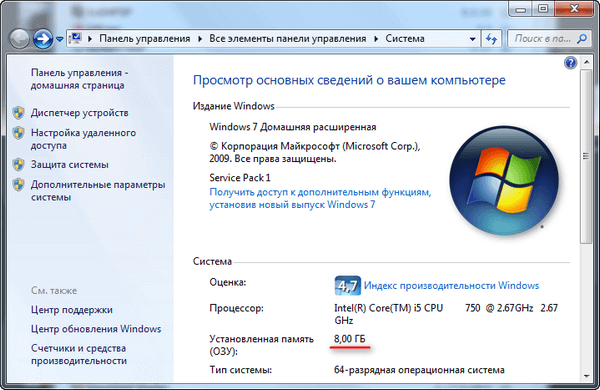Click the refresh button beside address bar
Viewport: 600px width, 390px height.
[x=491, y=39]
